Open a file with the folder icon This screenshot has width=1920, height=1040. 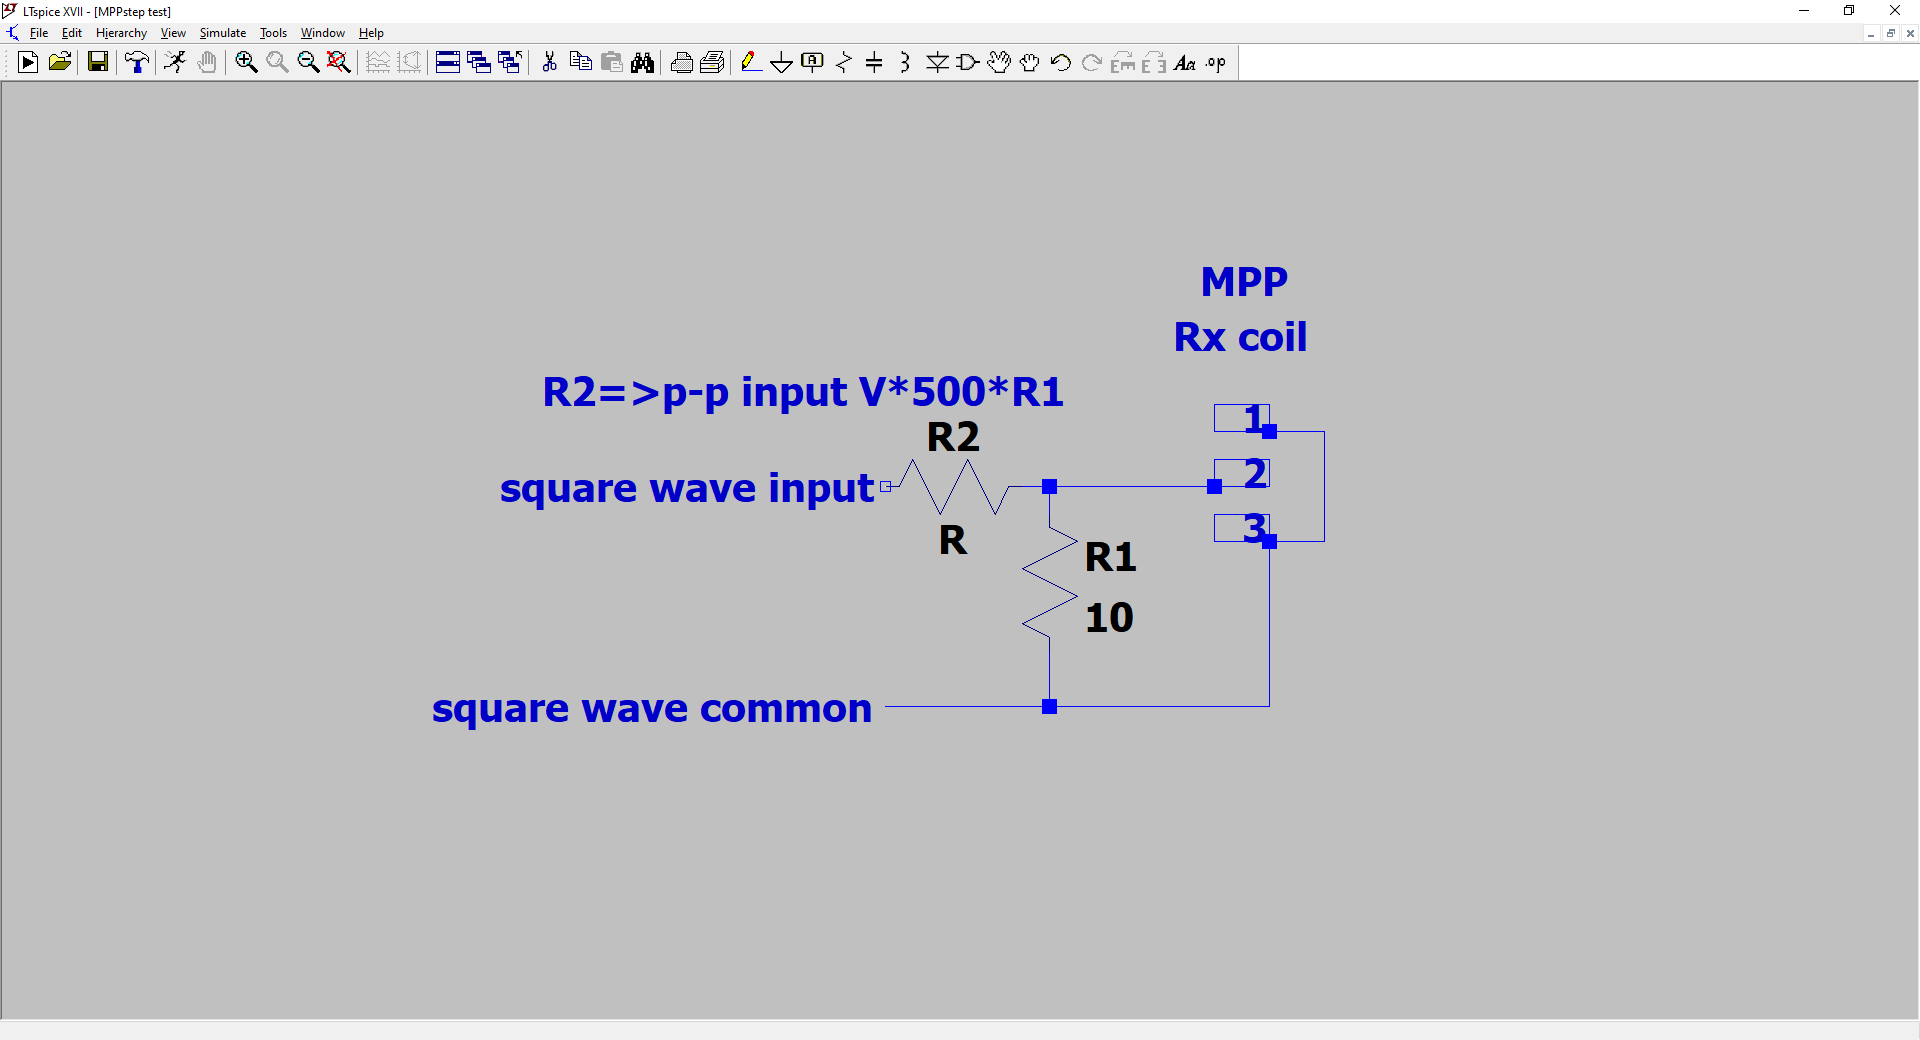pyautogui.click(x=60, y=63)
